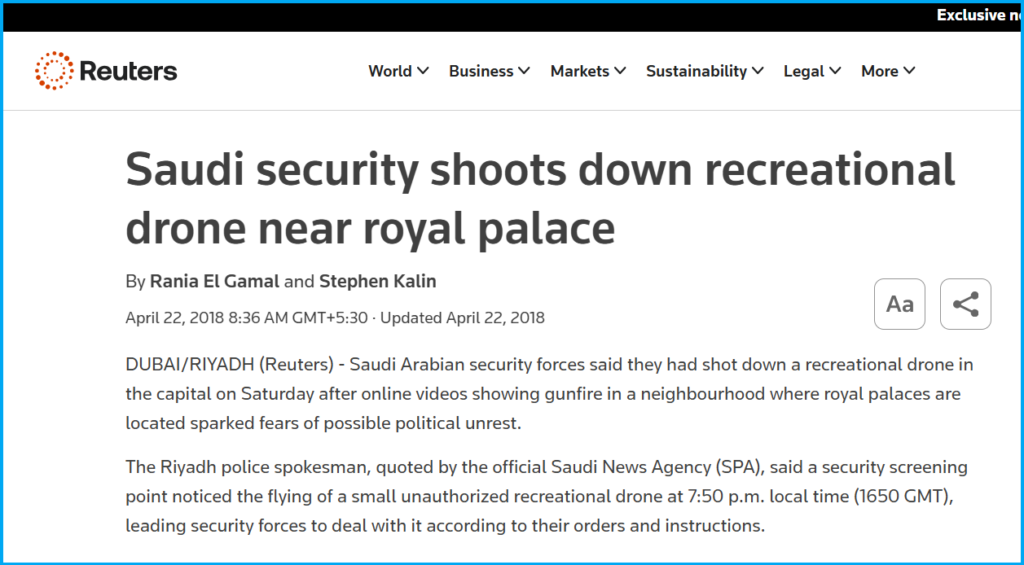The height and width of the screenshot is (565, 1024).
Task: Open the Business navigation menu
Action: (481, 71)
